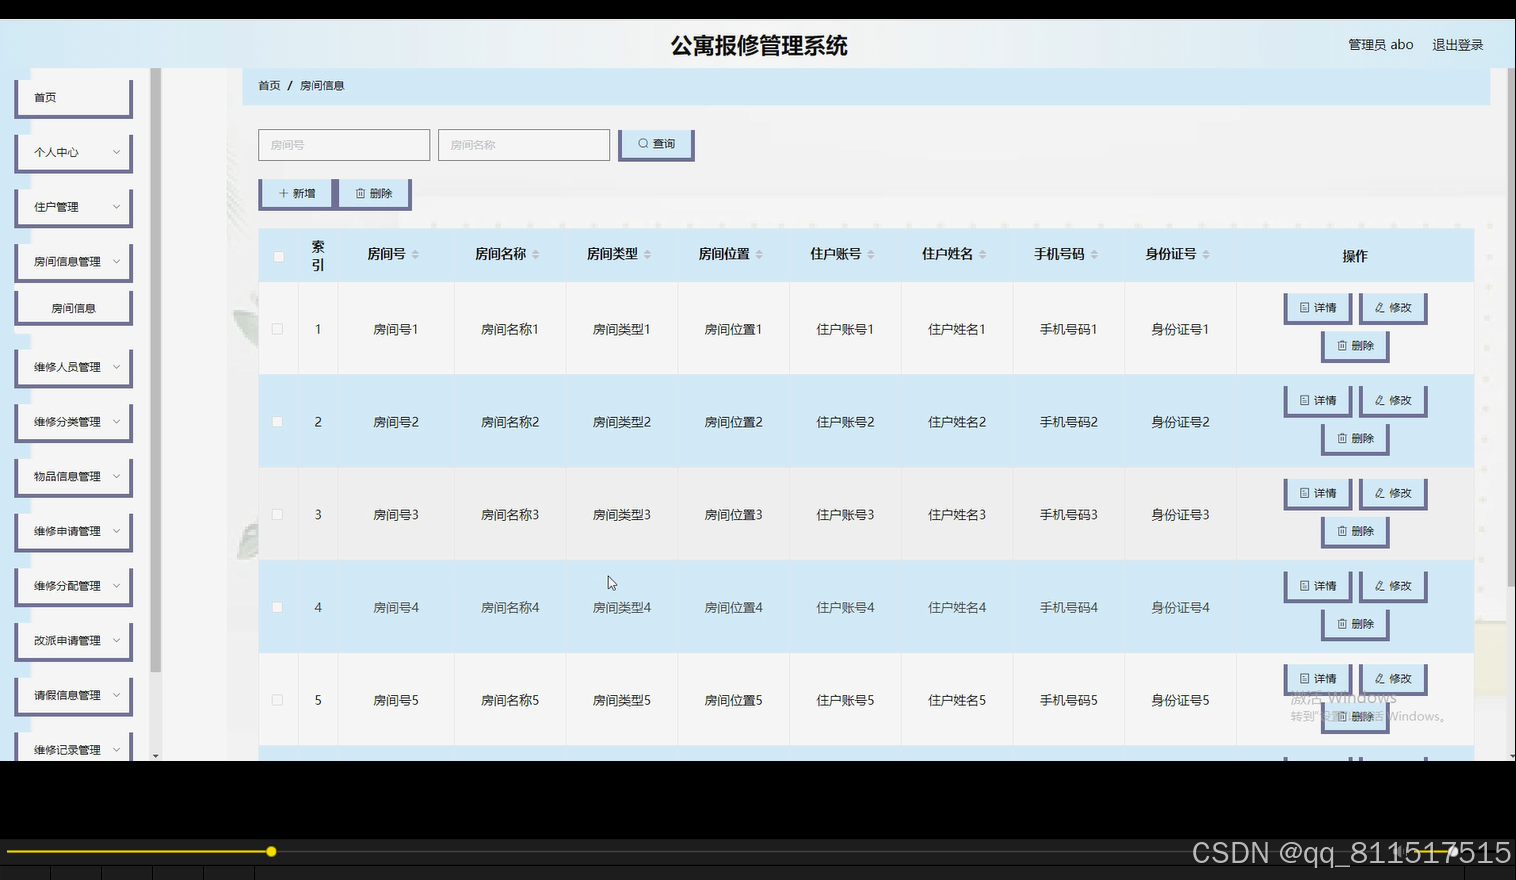Click 修改 for row 房间号5
Viewport: 1516px width, 880px height.
1393,680
